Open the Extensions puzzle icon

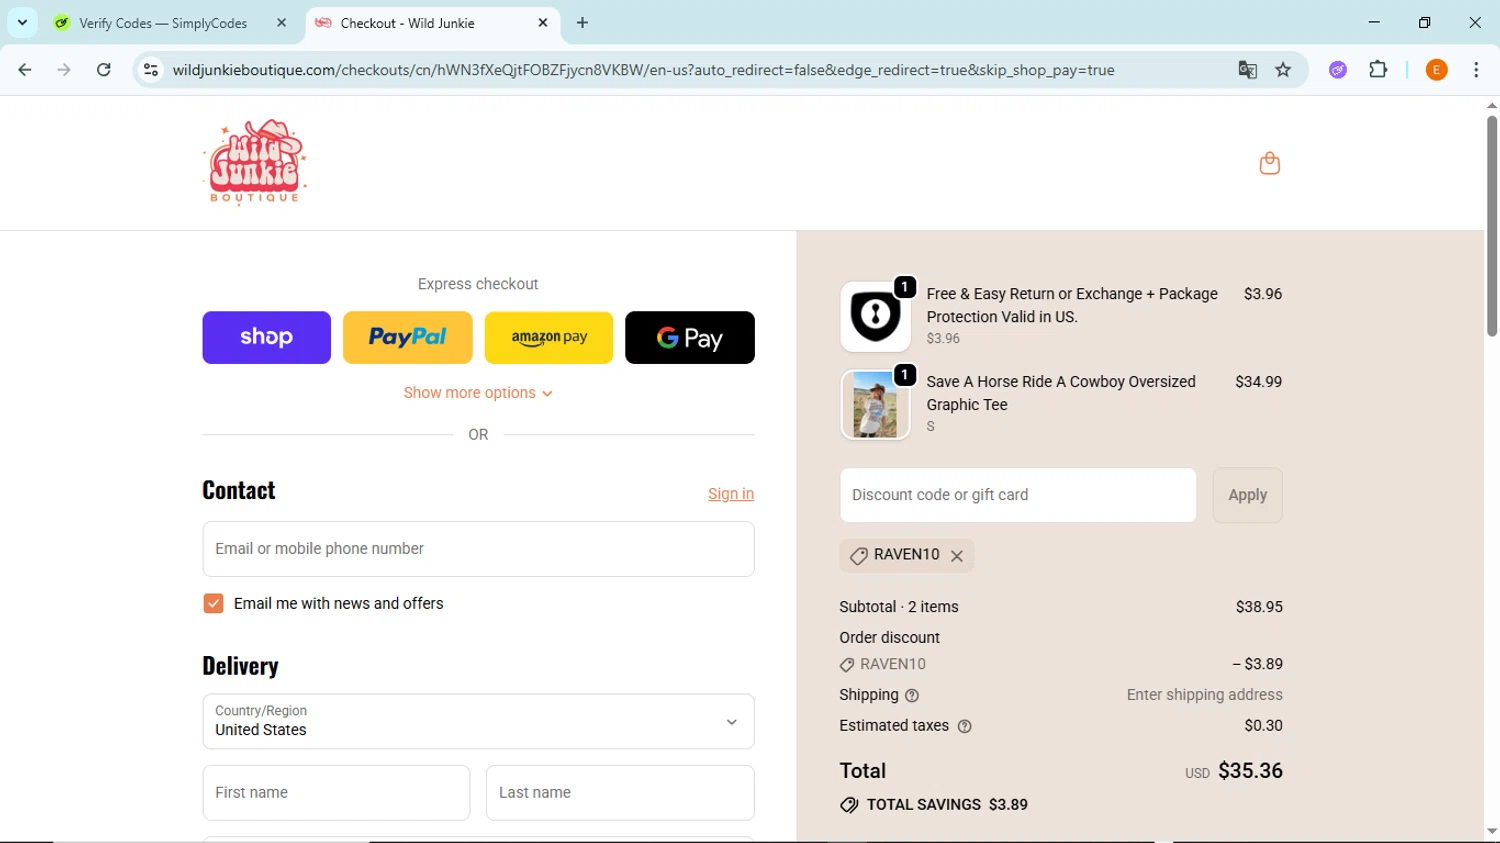[1378, 70]
